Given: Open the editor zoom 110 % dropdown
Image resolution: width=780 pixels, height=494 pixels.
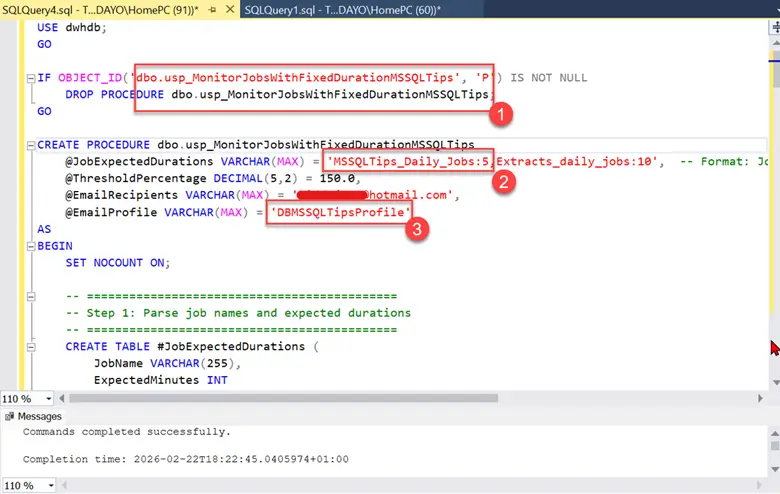Looking at the screenshot, I should coord(48,398).
